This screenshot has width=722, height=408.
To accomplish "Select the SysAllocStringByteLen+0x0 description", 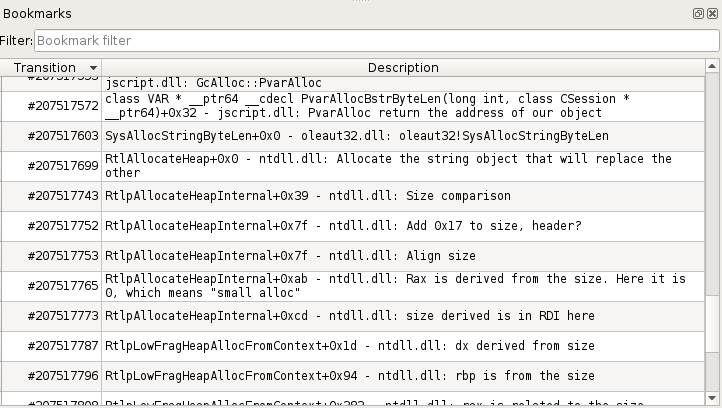I will [403, 136].
